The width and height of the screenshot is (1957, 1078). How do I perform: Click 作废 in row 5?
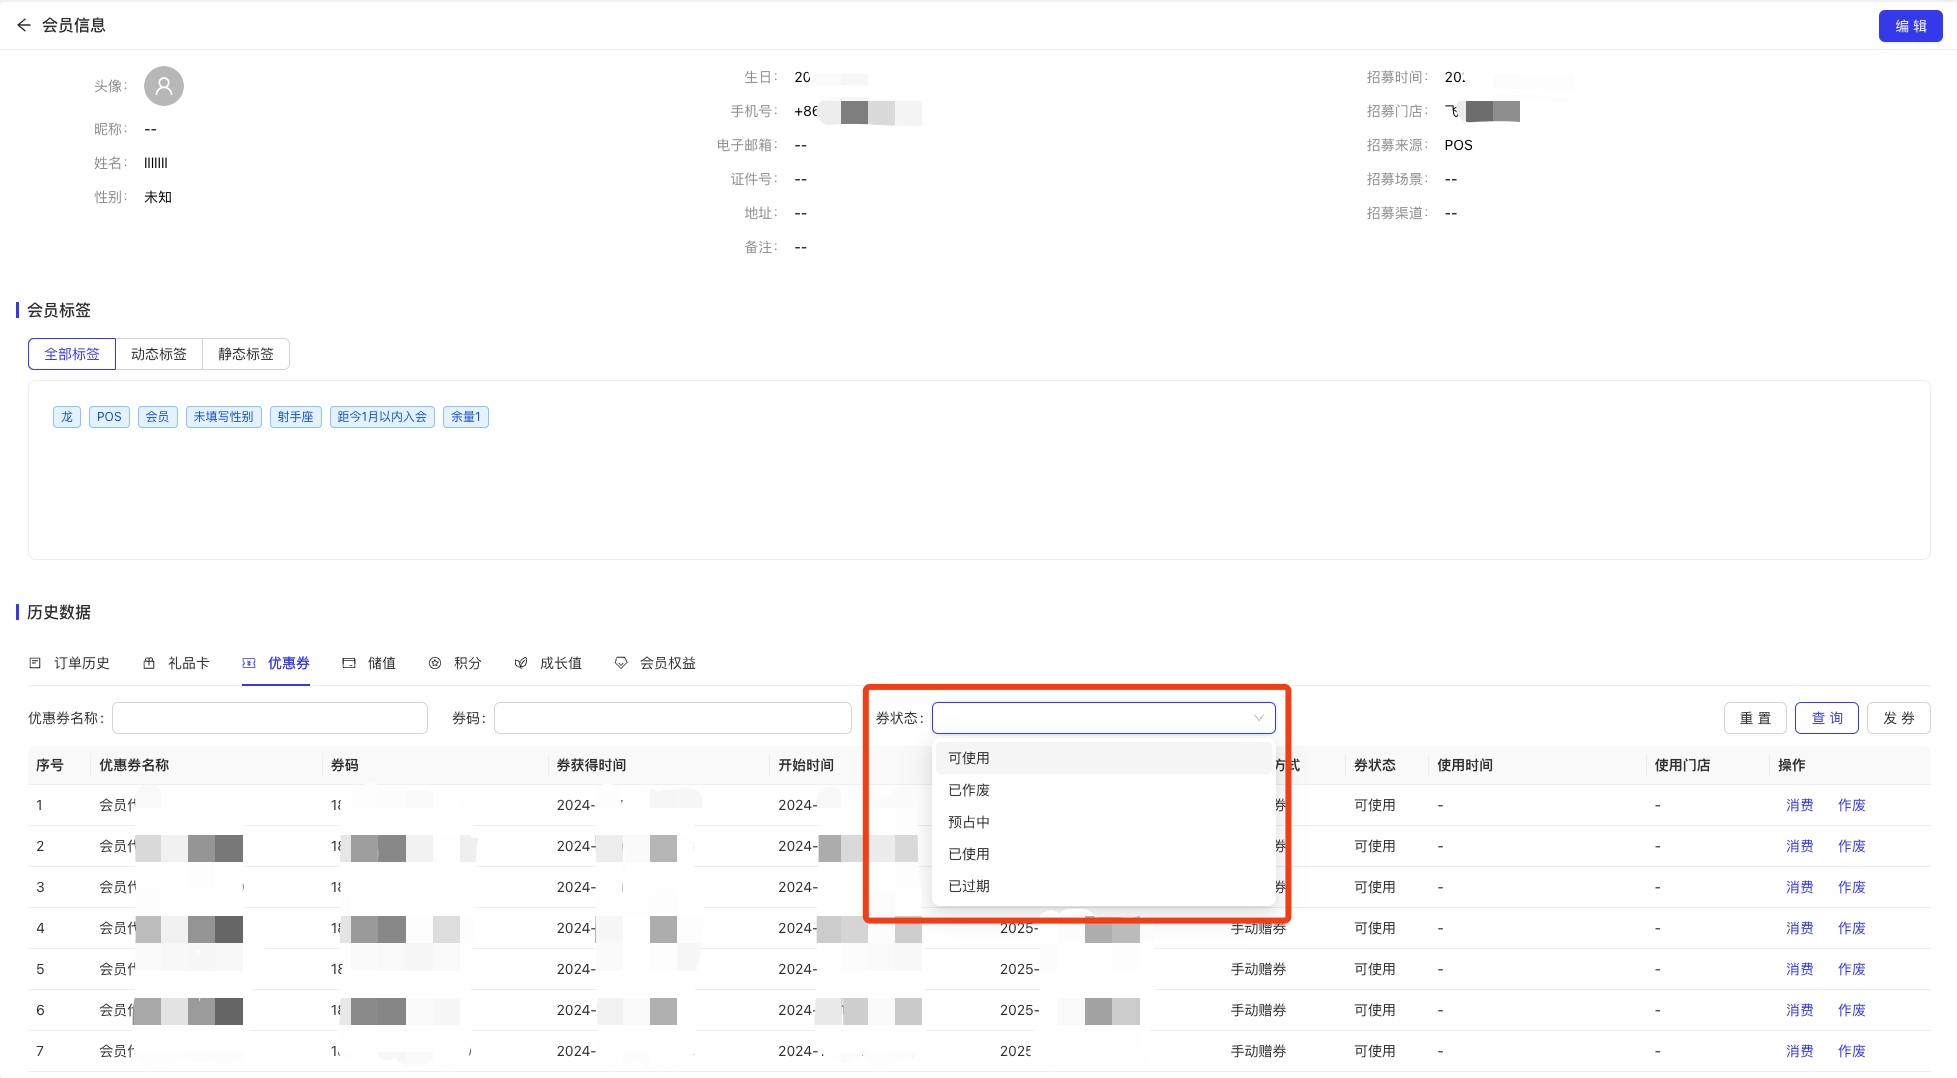pyautogui.click(x=1851, y=969)
